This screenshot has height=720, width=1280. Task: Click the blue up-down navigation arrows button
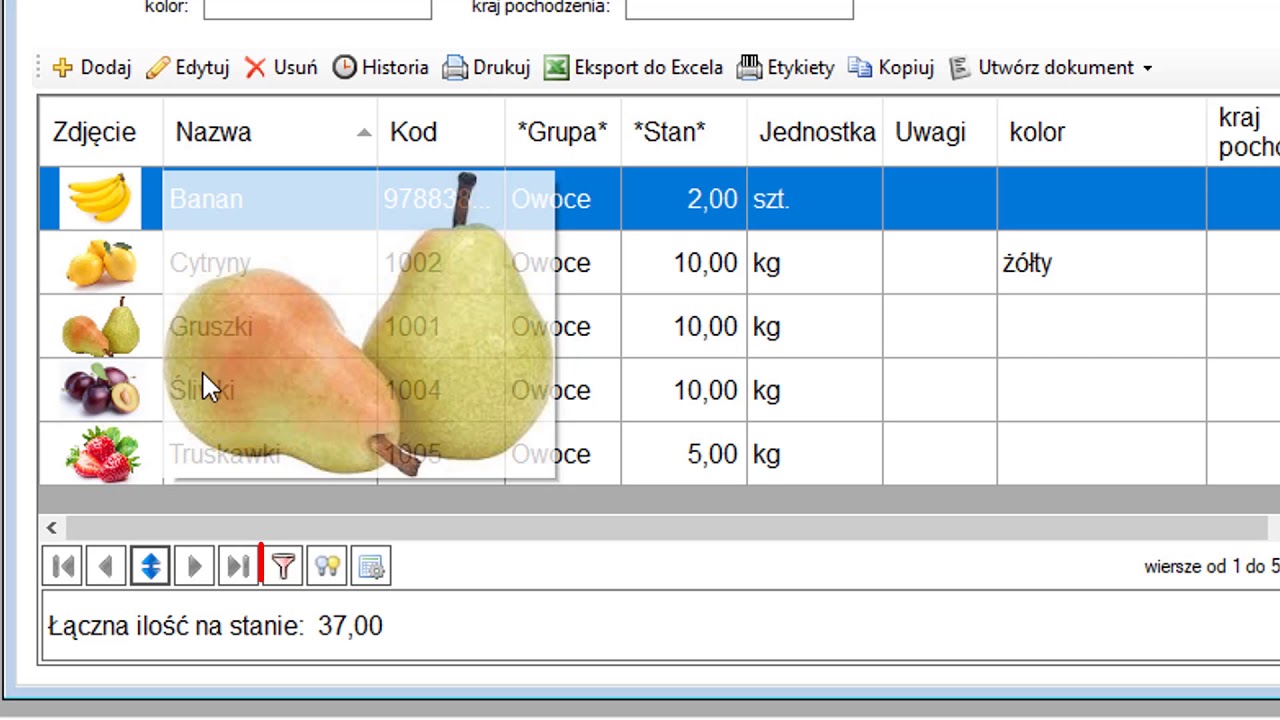click(150, 567)
